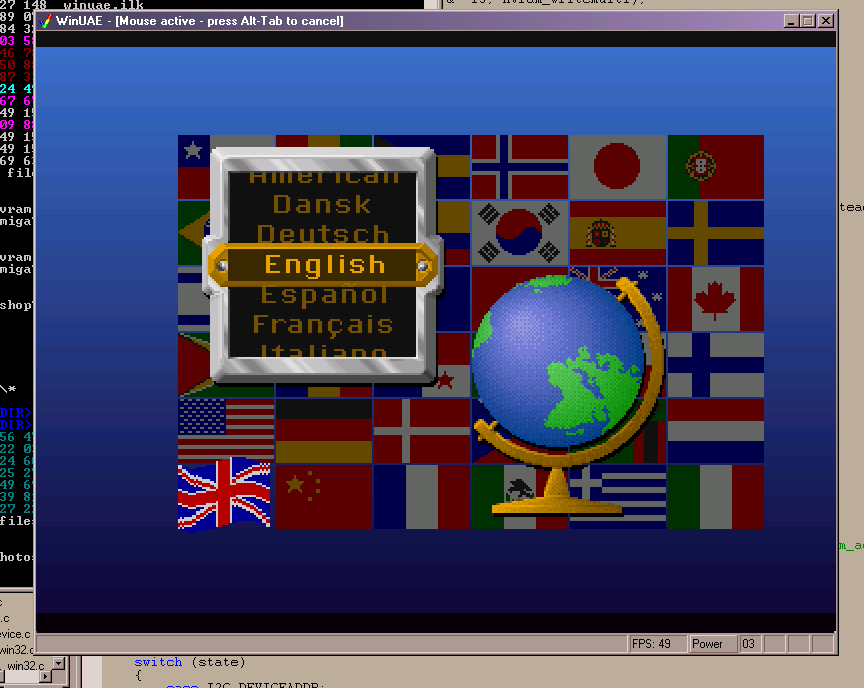Choose the Finnish flag
864x688 pixels.
716,365
